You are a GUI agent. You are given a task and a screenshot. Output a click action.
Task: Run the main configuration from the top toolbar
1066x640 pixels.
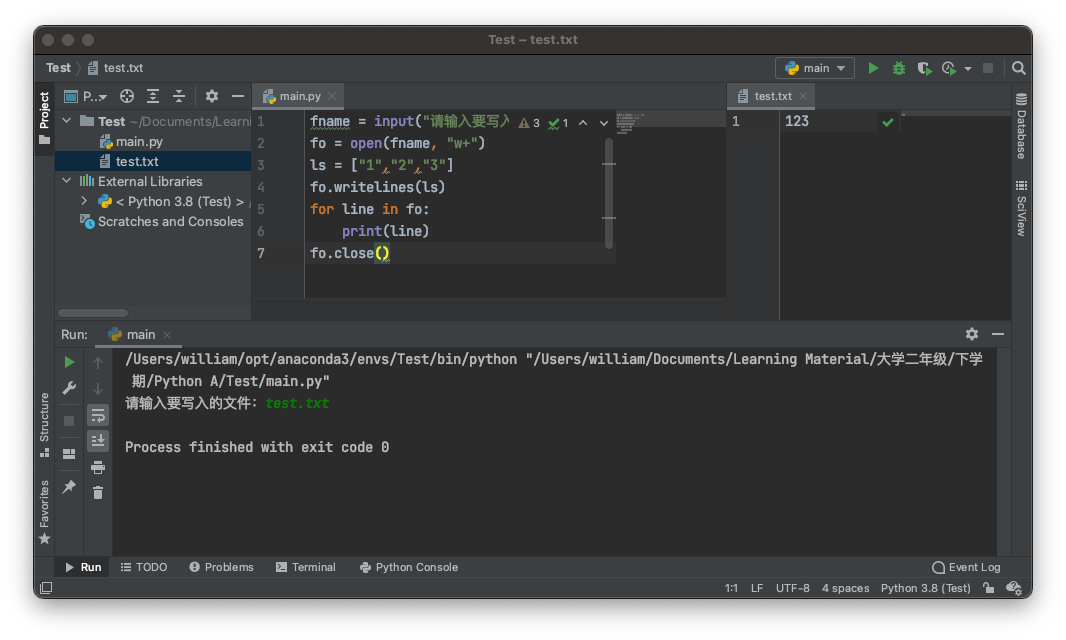[873, 68]
